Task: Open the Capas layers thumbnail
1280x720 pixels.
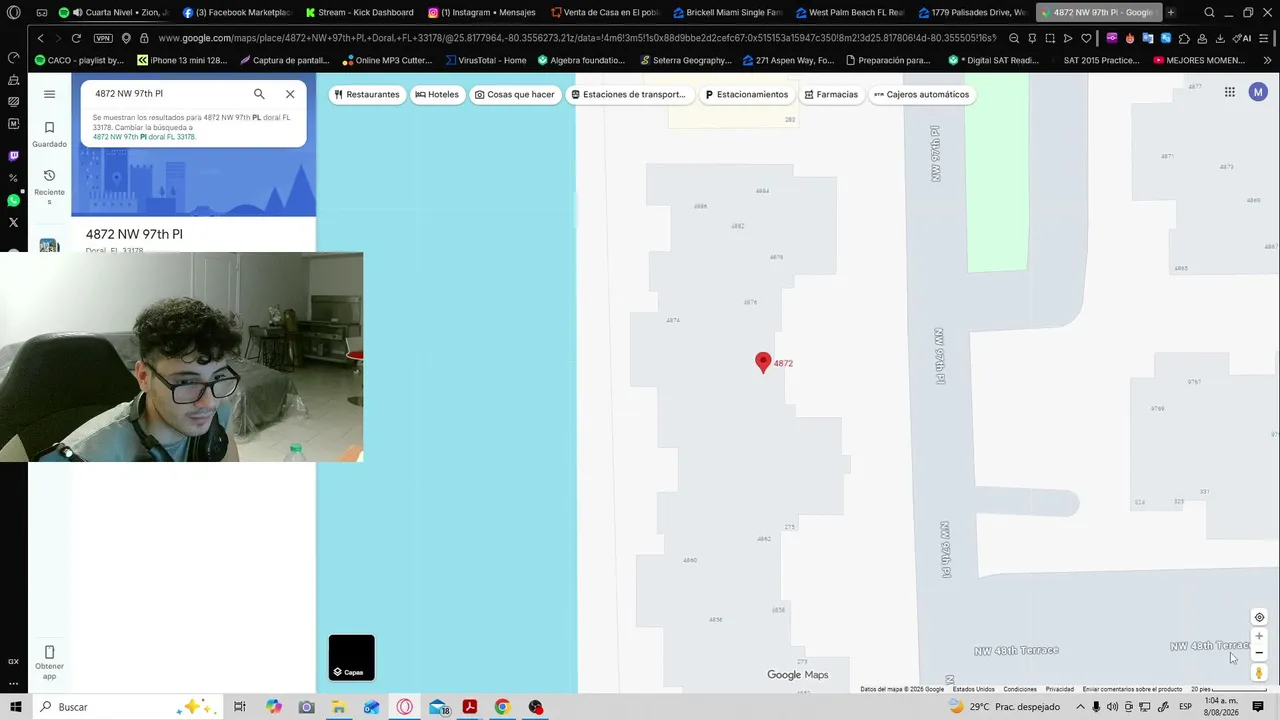Action: click(351, 657)
